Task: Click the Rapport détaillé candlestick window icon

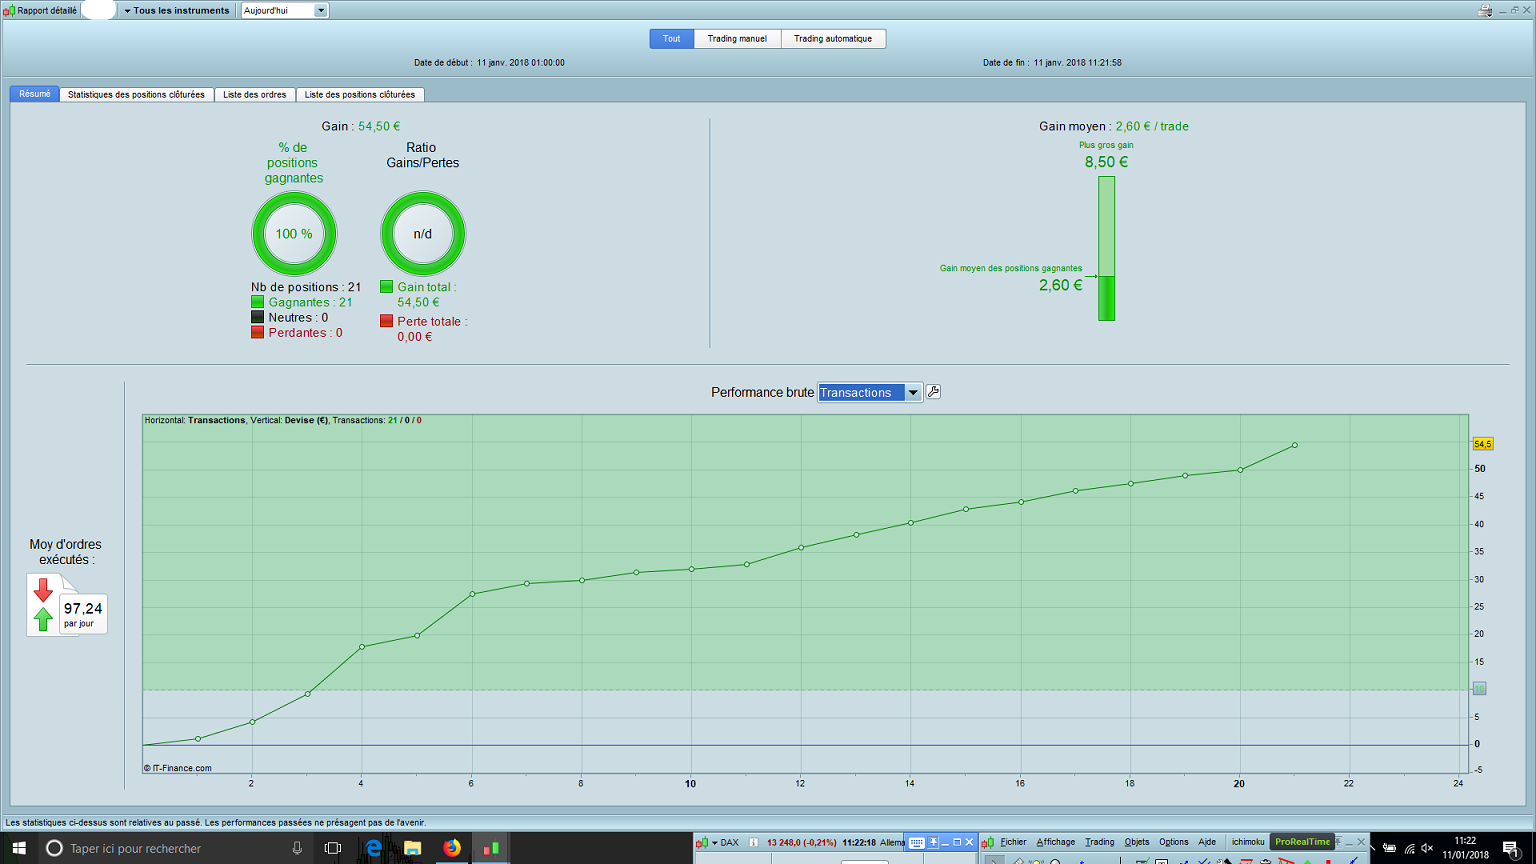Action: tap(9, 10)
